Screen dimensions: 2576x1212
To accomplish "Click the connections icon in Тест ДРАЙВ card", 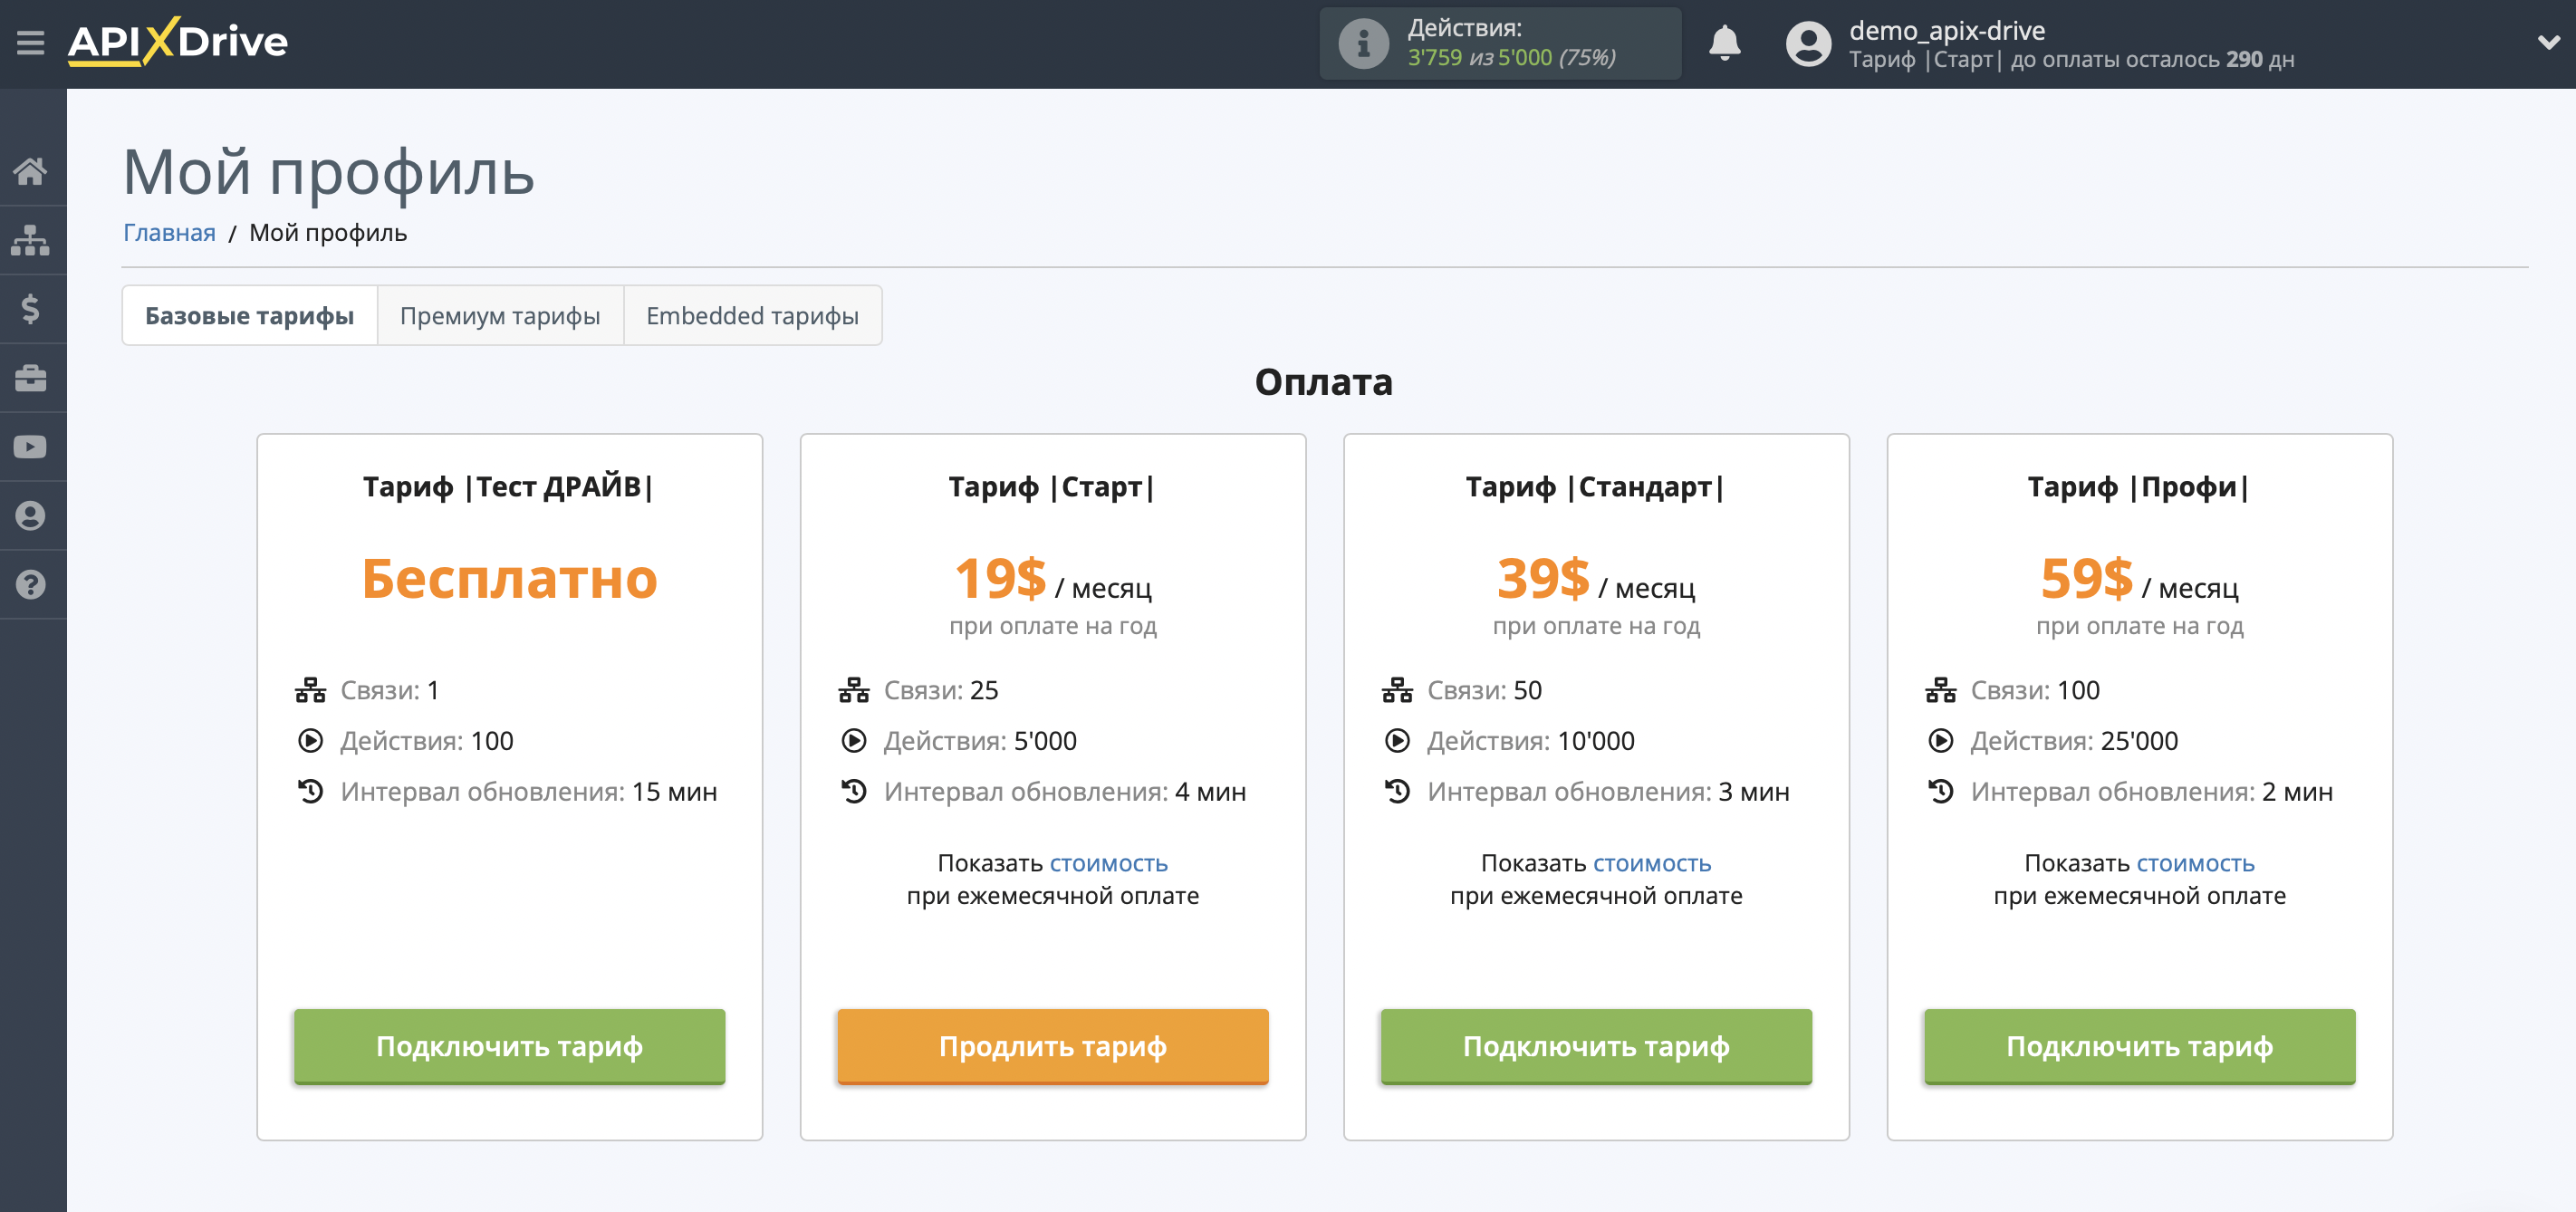I will coord(310,690).
